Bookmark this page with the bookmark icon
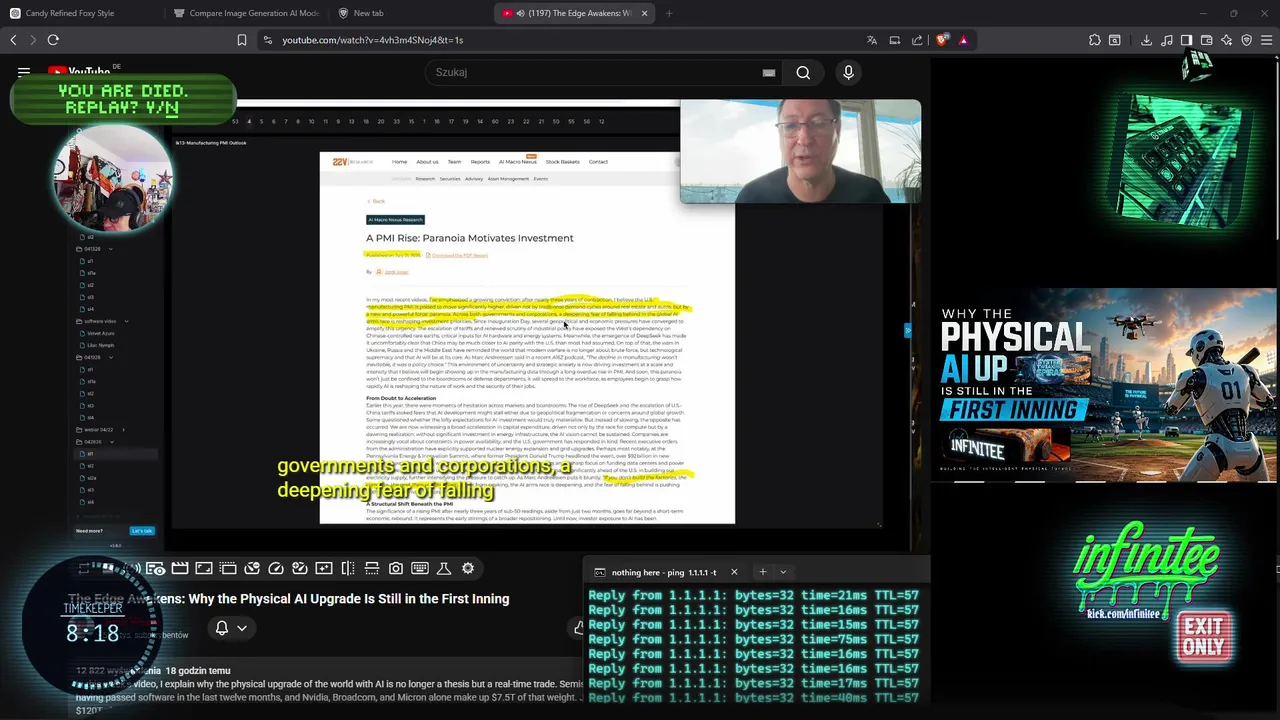The width and height of the screenshot is (1280, 720). (x=241, y=40)
